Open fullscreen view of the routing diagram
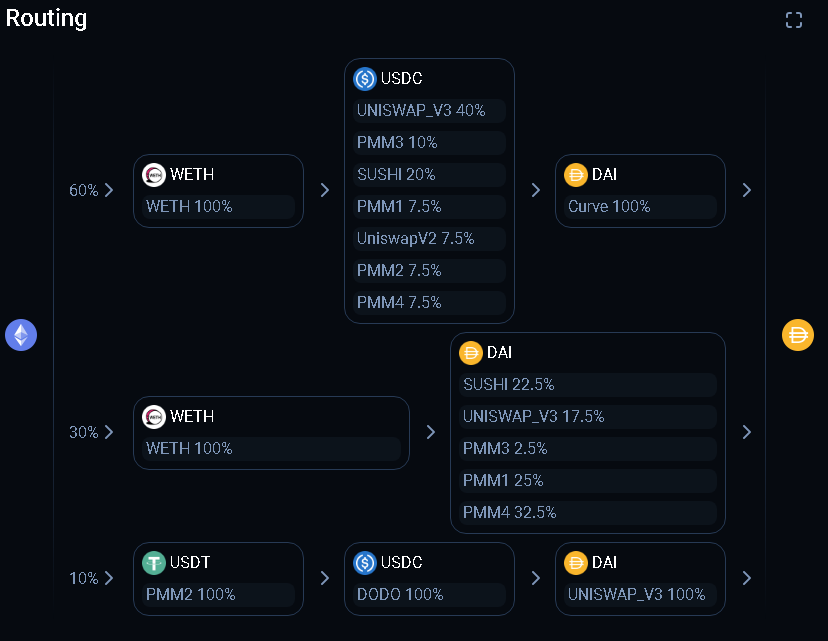The width and height of the screenshot is (828, 641). 793,19
